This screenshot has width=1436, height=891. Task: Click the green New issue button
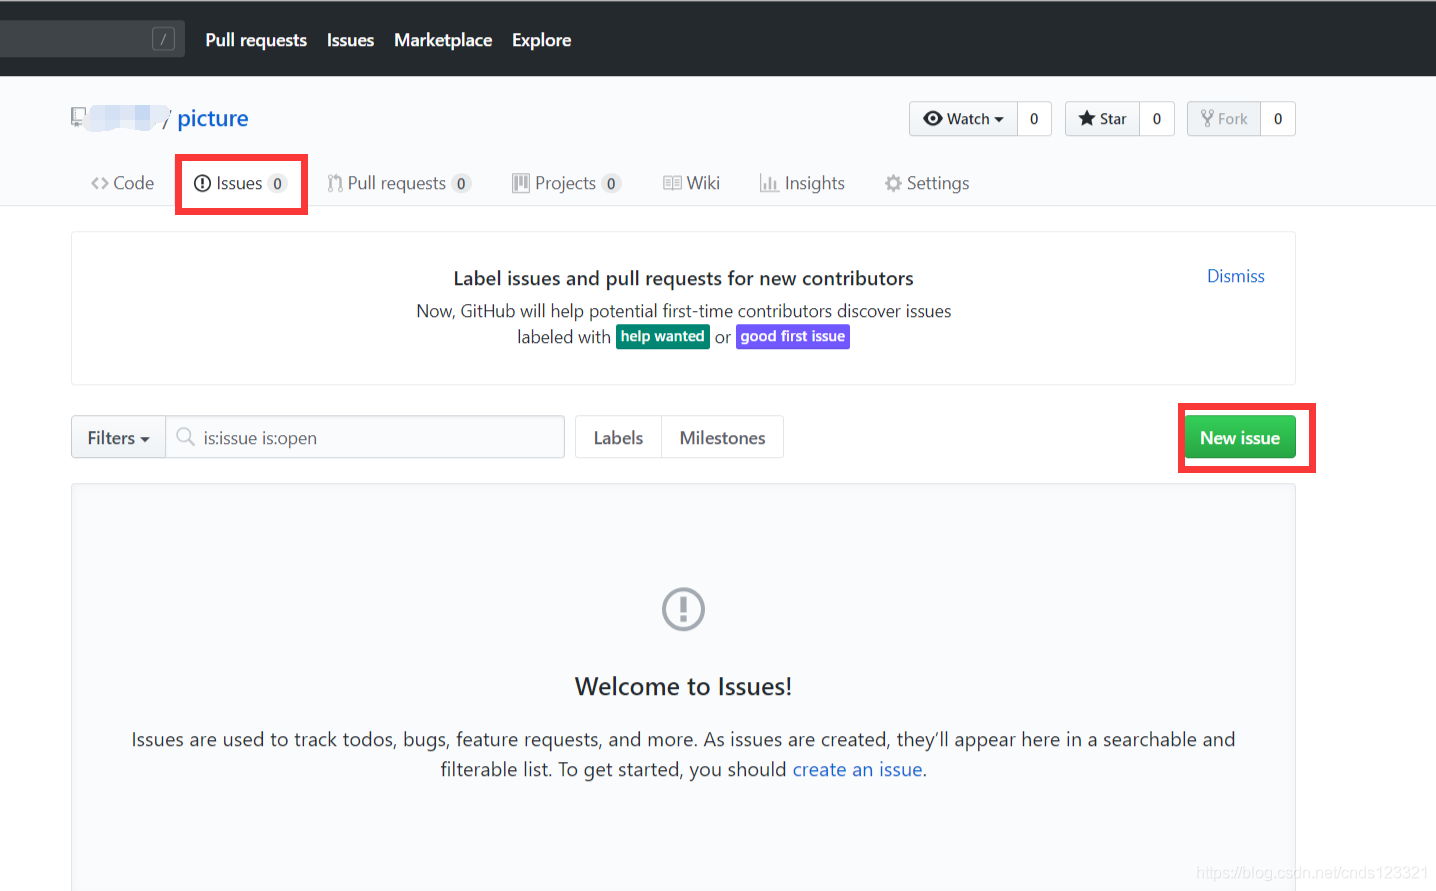tap(1240, 437)
